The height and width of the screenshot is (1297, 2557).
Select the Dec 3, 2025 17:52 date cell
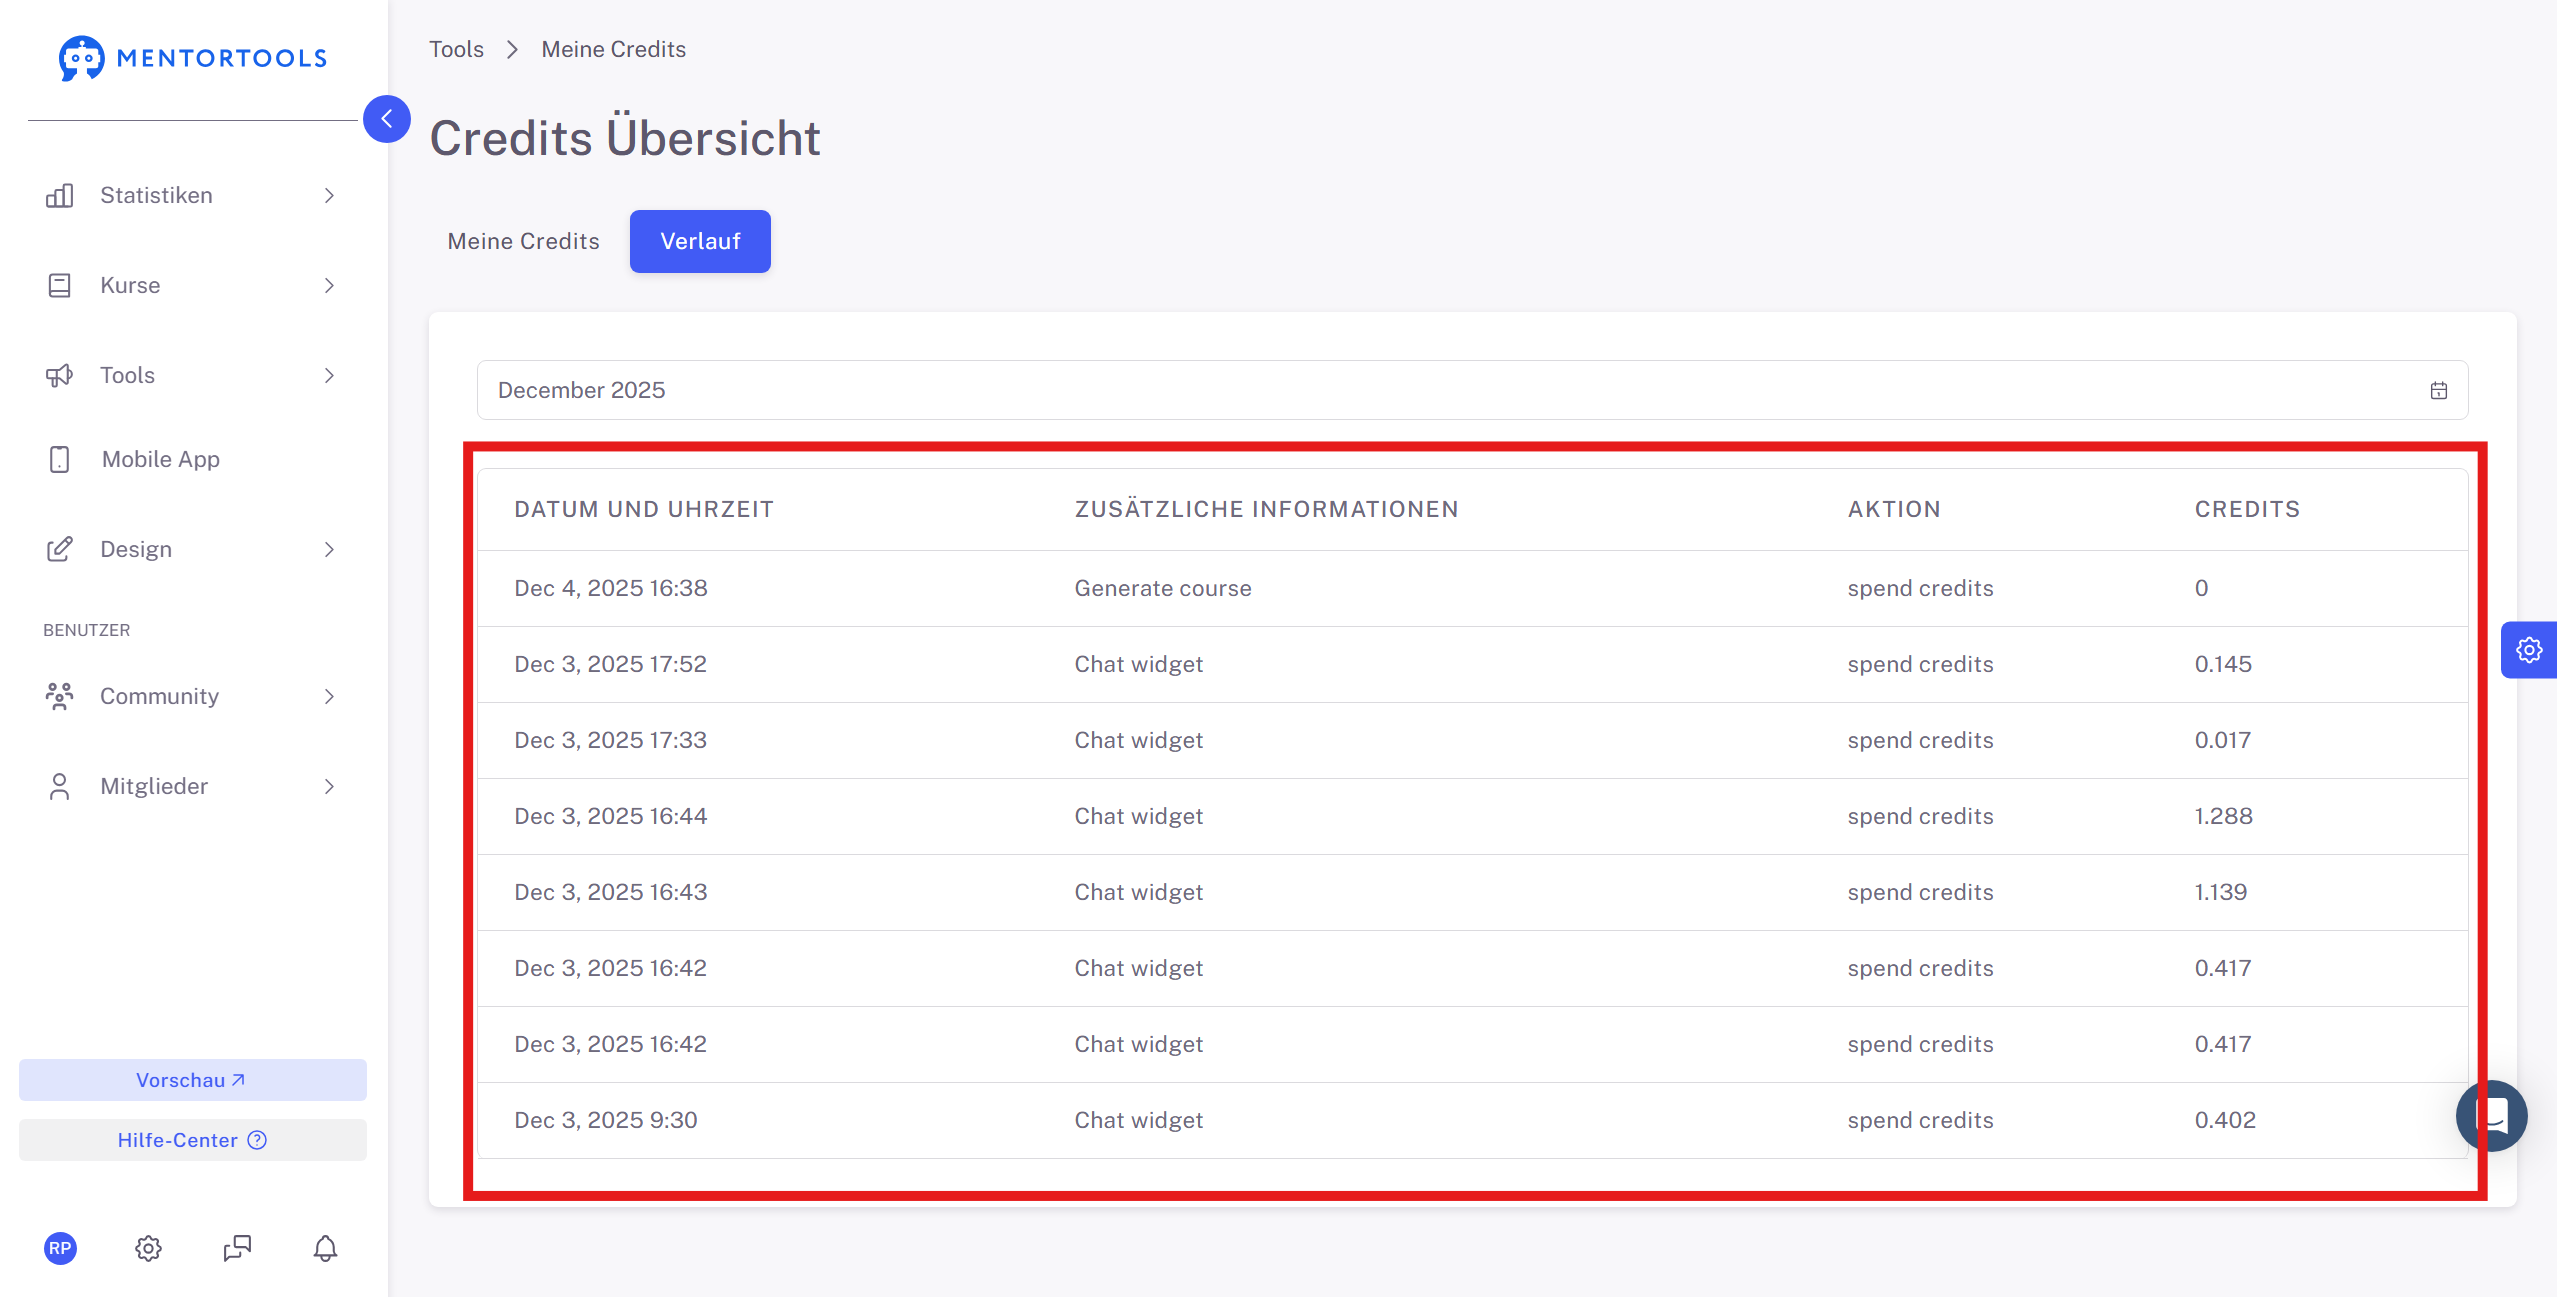coord(610,664)
